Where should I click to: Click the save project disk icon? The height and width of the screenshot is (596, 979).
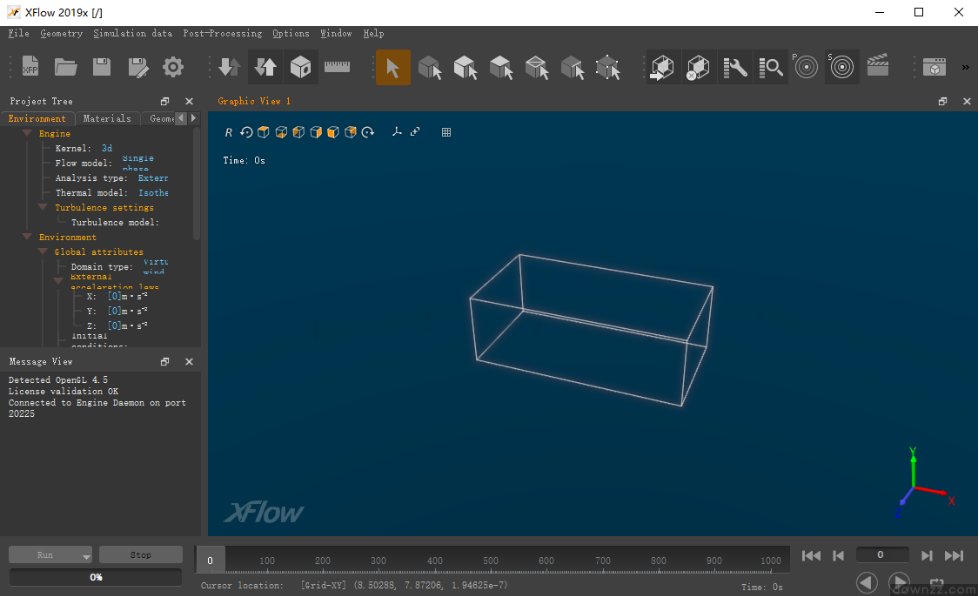pos(102,67)
